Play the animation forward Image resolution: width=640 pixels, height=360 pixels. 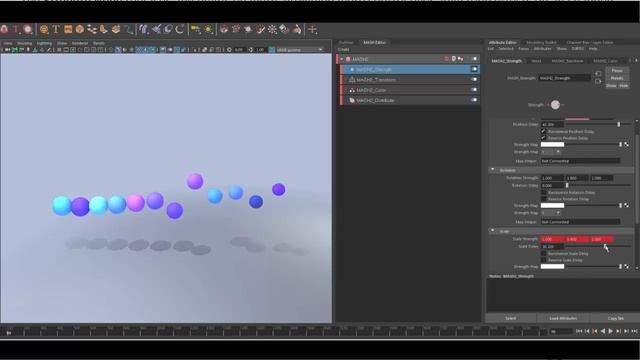pyautogui.click(x=611, y=331)
